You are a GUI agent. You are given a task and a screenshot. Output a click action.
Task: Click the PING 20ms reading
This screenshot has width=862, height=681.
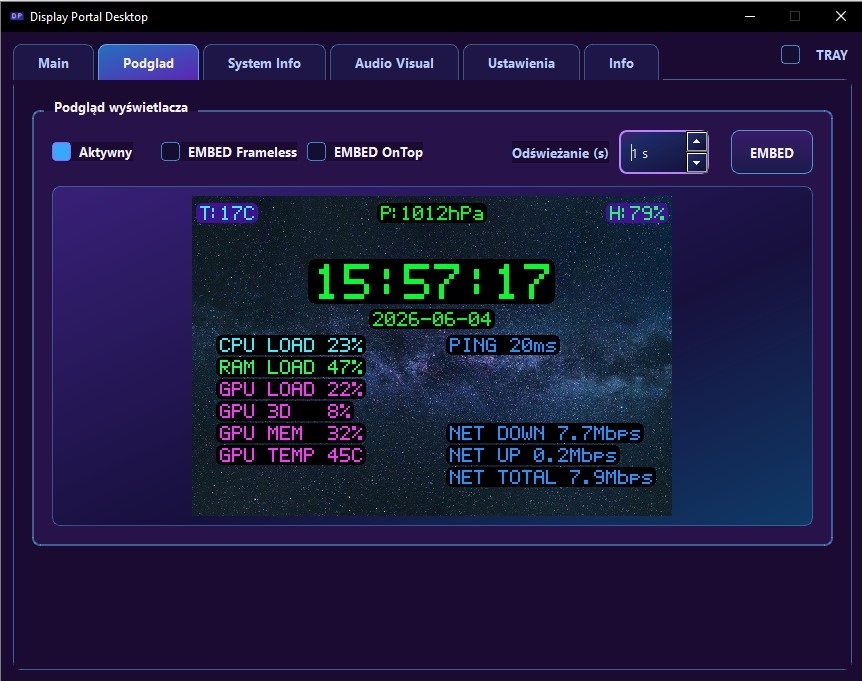tap(503, 345)
